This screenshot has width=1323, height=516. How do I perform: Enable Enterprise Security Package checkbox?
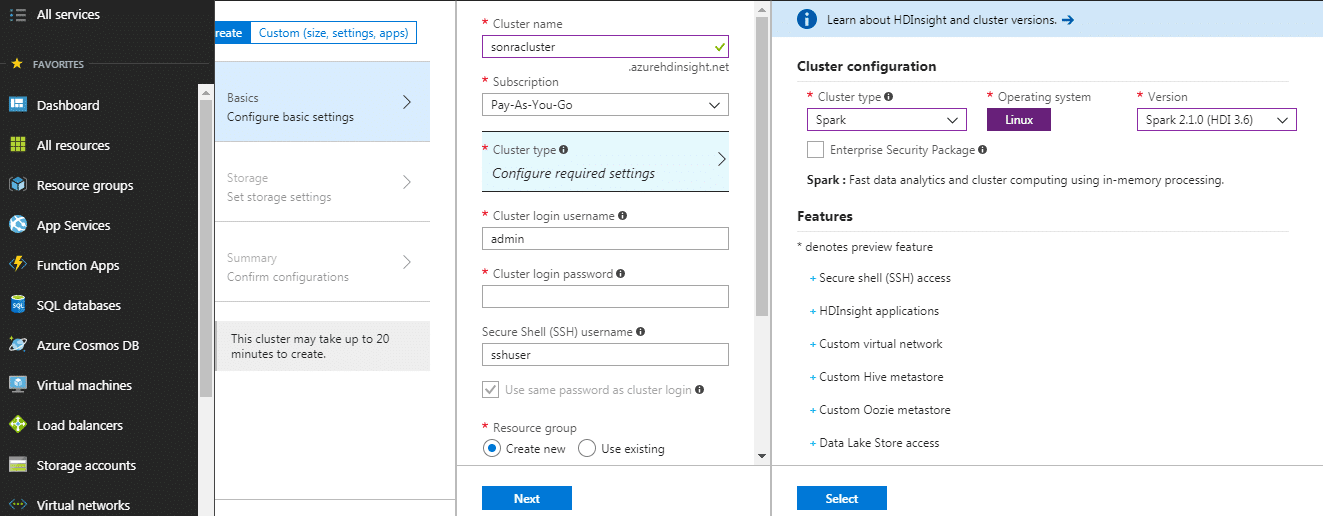pyautogui.click(x=815, y=150)
